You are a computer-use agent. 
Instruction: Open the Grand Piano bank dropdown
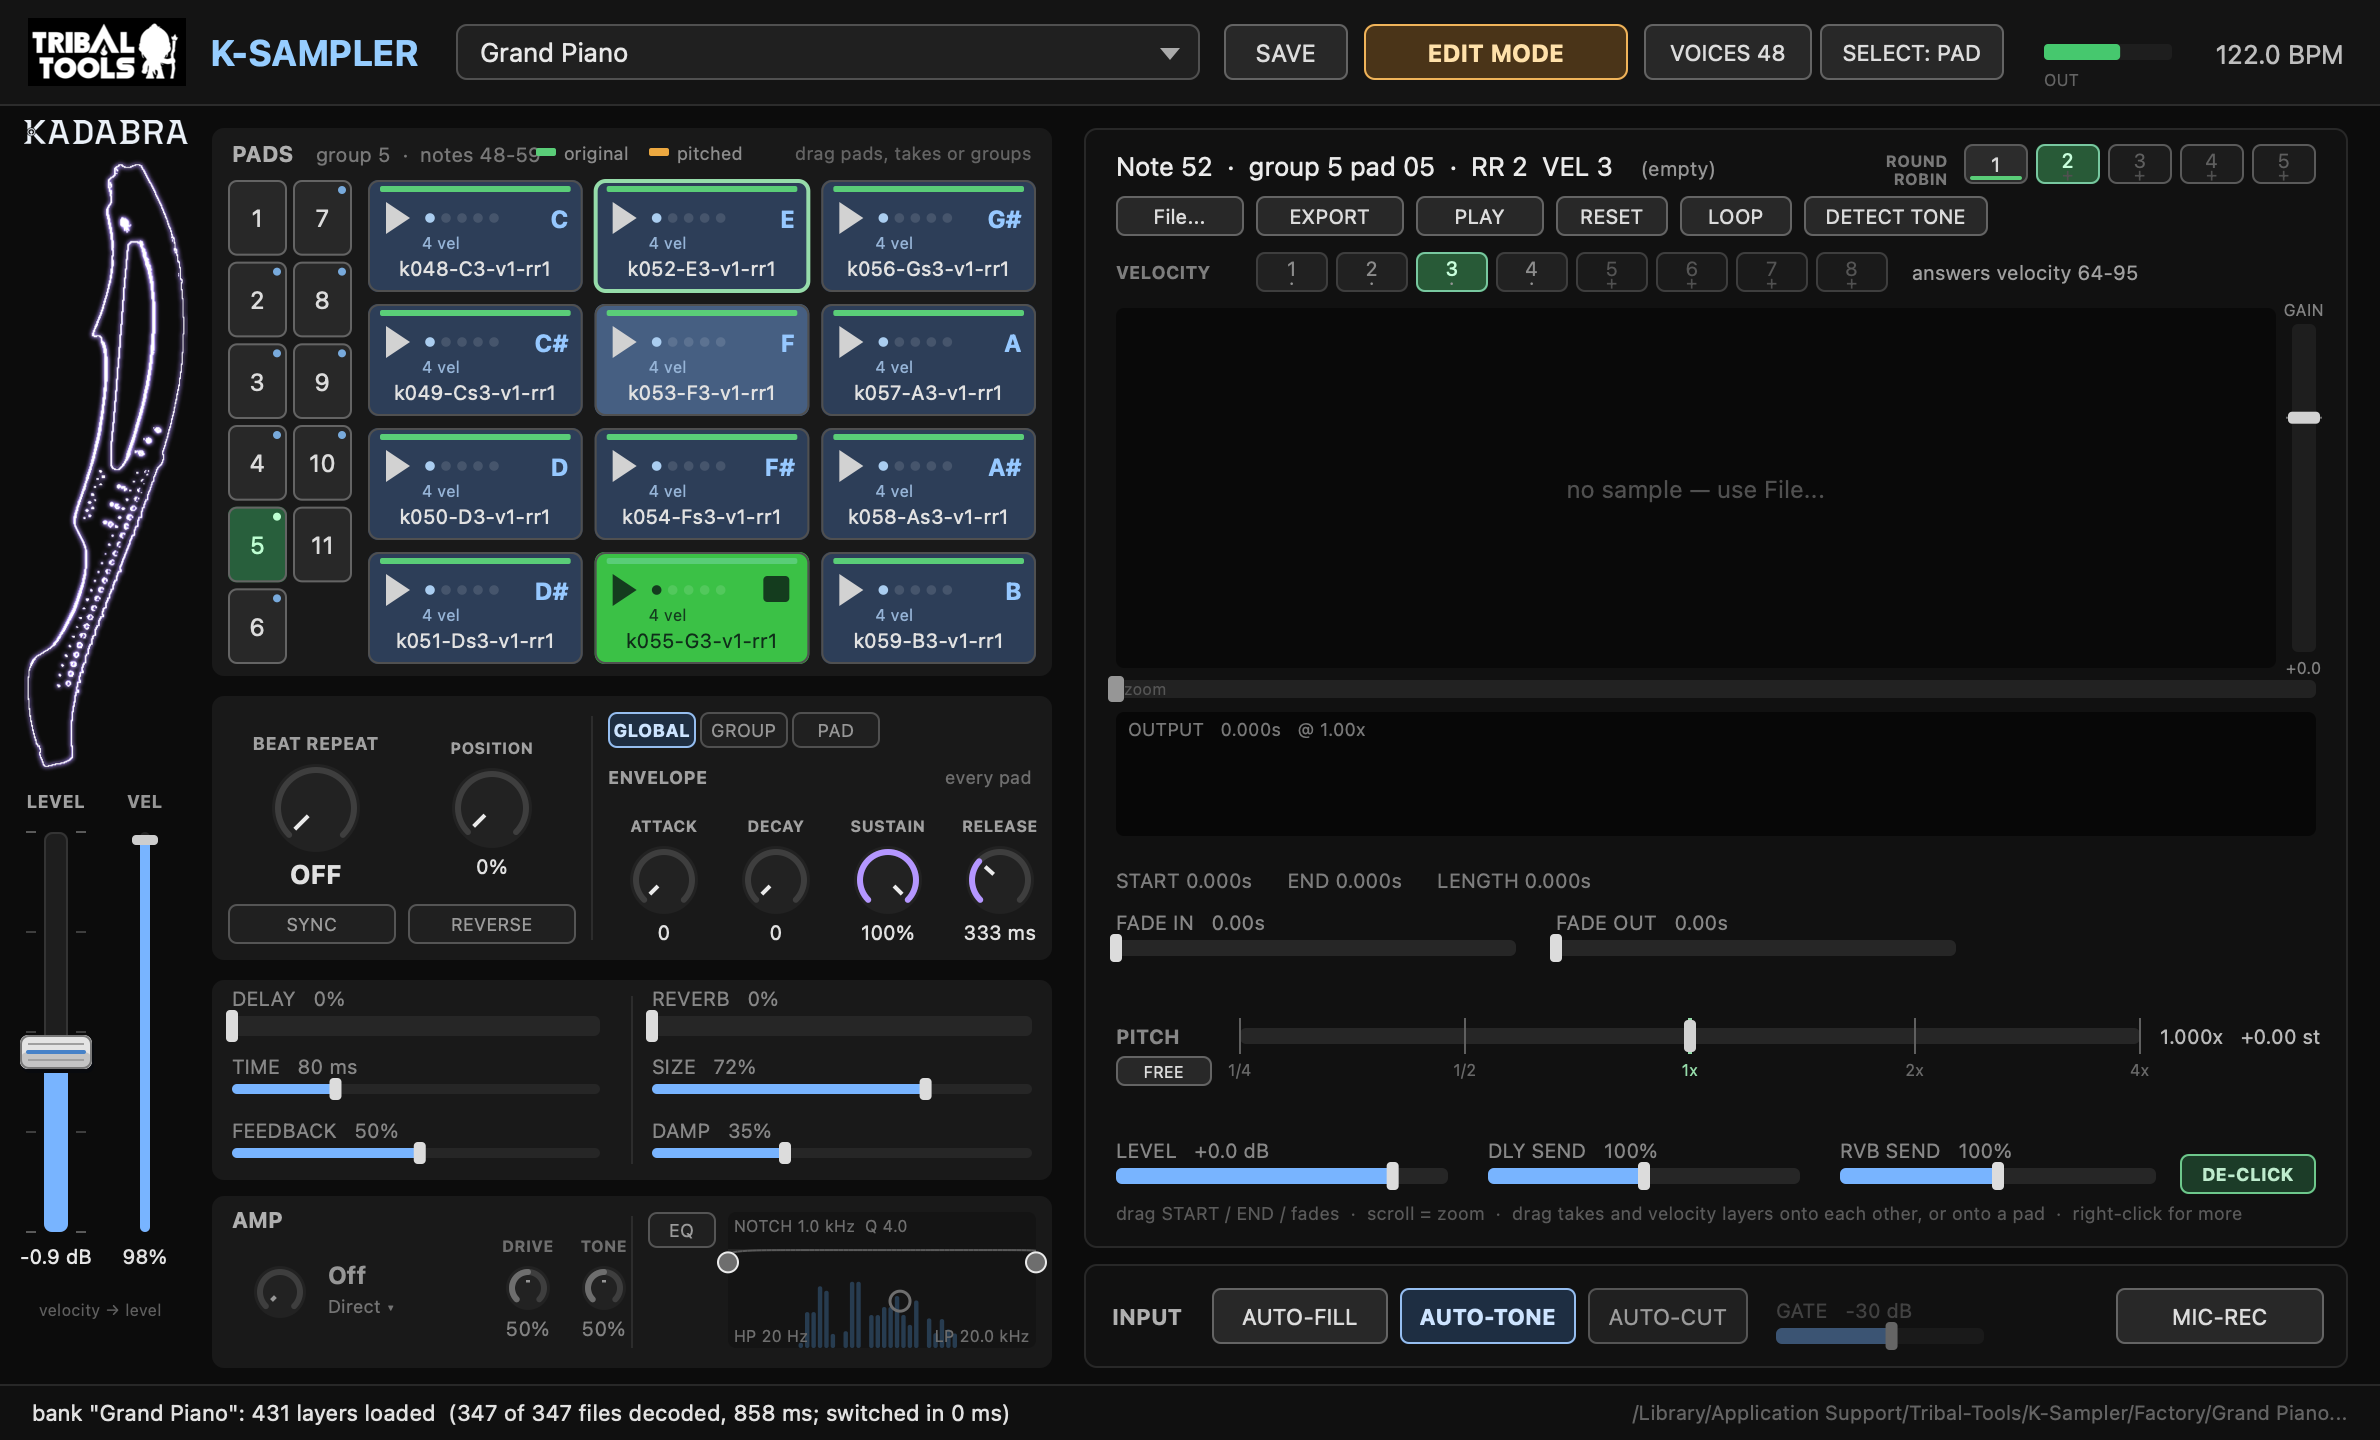(827, 53)
